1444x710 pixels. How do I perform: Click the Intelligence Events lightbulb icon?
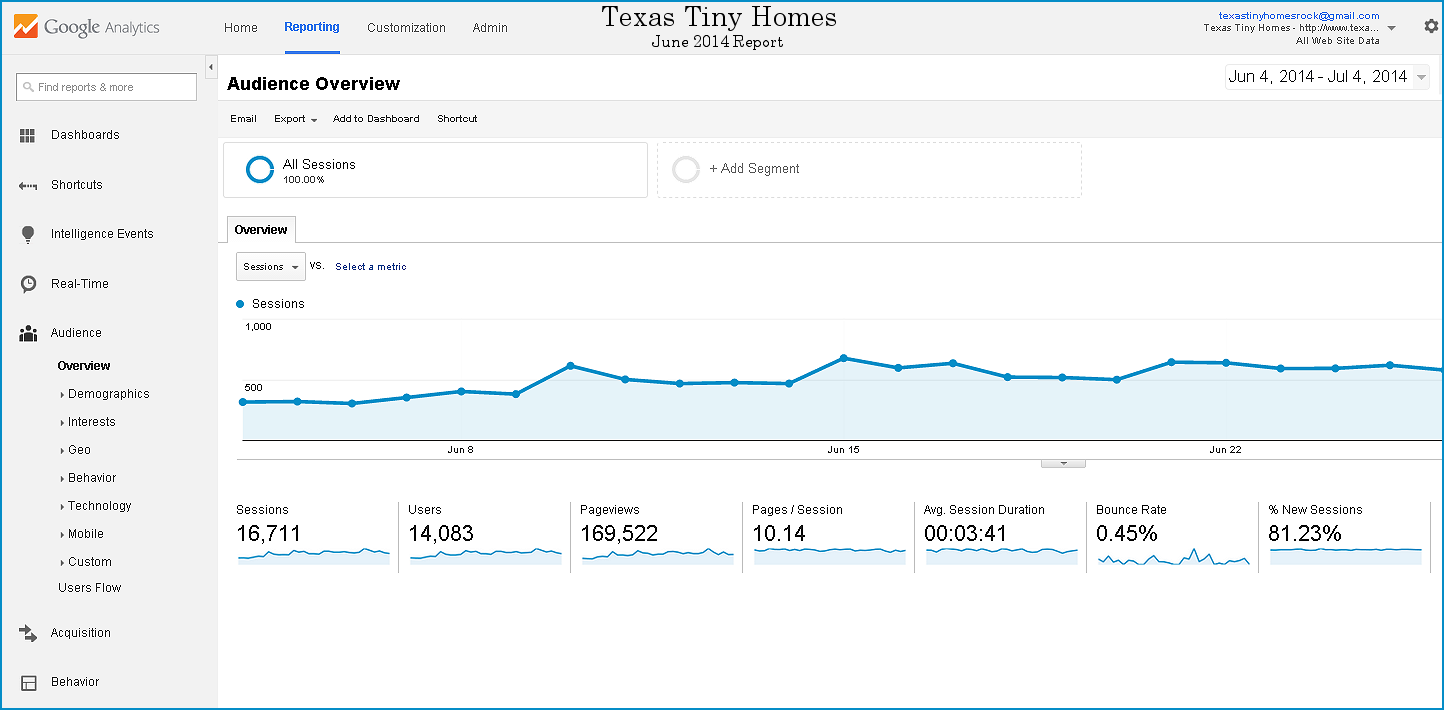click(28, 234)
